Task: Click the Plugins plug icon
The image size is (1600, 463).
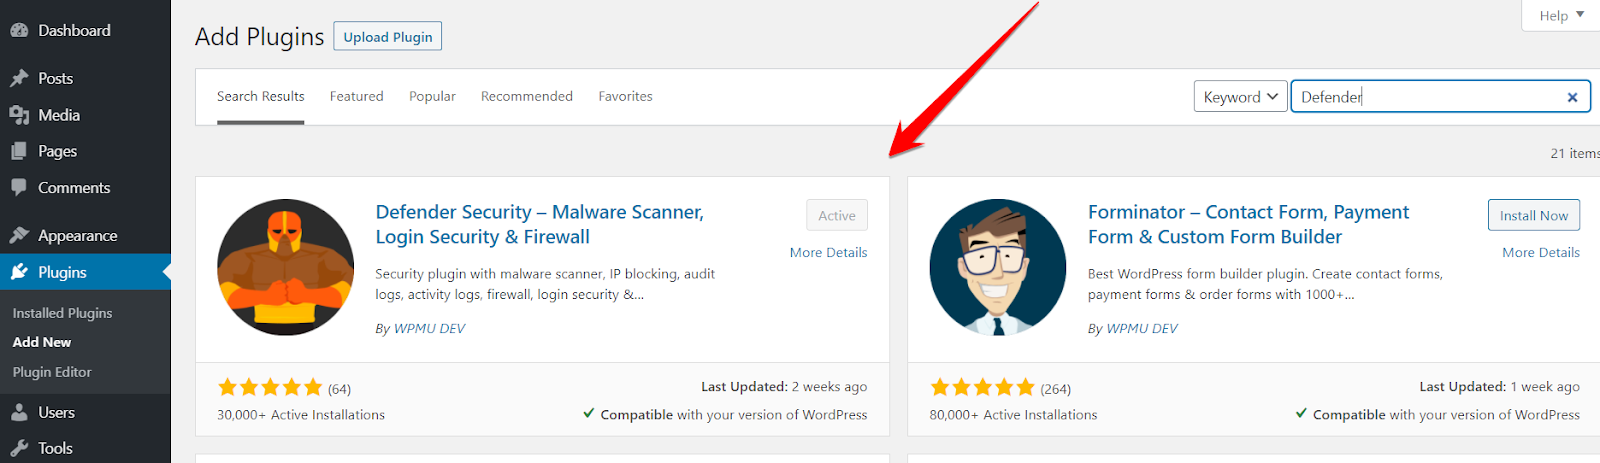Action: coord(19,272)
